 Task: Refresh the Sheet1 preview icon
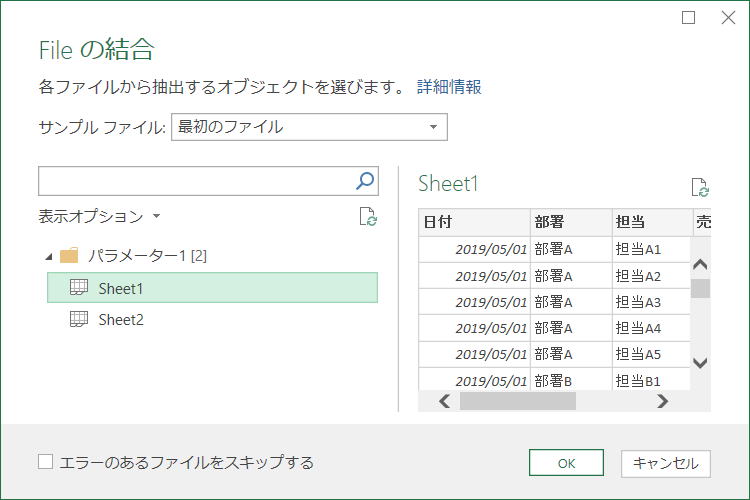(x=700, y=188)
